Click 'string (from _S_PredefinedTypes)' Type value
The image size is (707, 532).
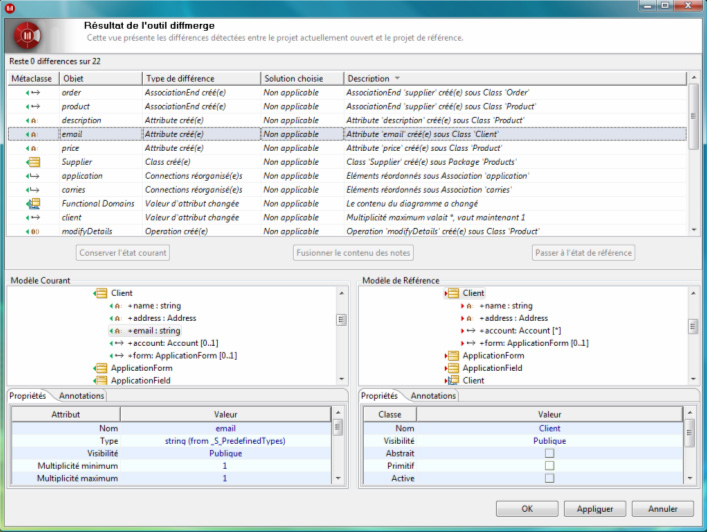(225, 441)
